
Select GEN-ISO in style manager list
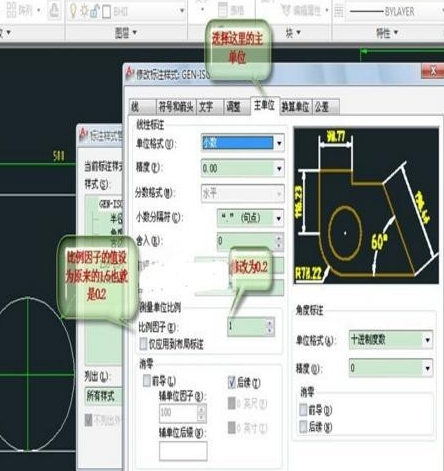[111, 204]
